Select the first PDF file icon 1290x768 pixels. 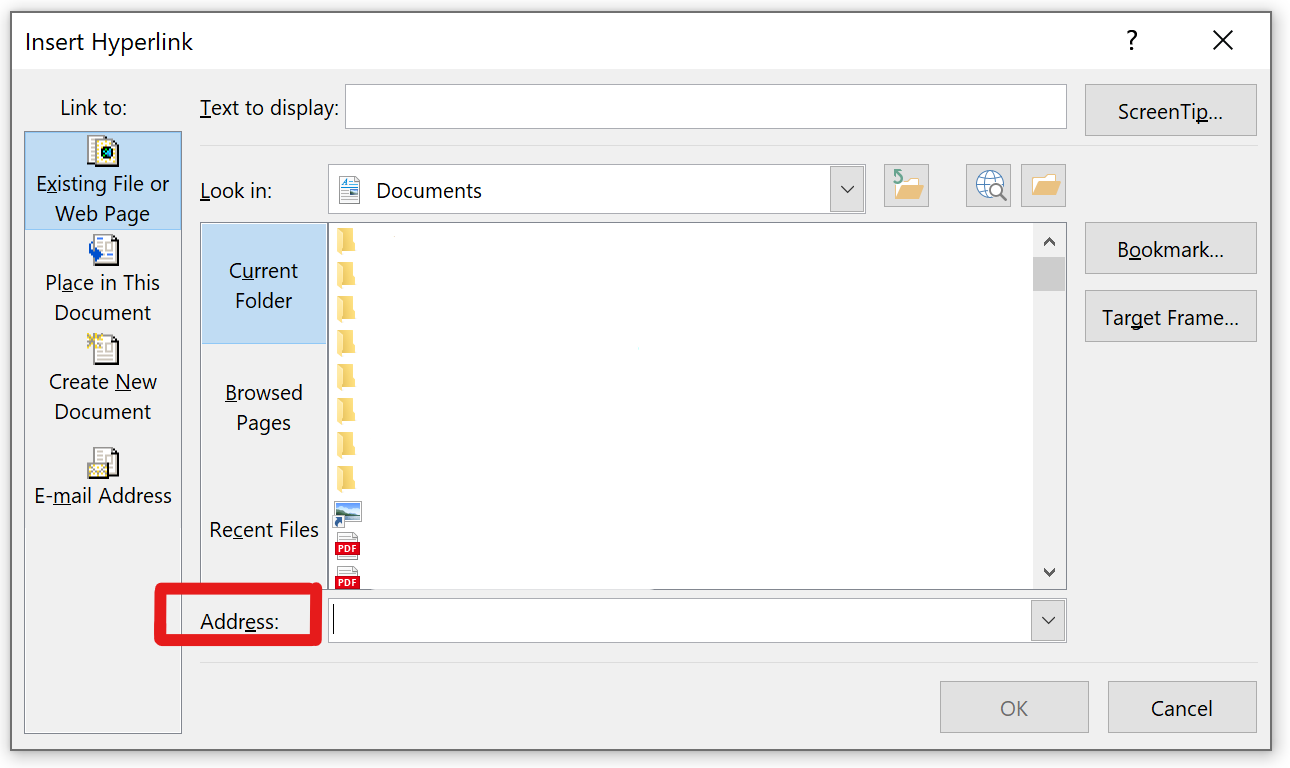point(347,546)
